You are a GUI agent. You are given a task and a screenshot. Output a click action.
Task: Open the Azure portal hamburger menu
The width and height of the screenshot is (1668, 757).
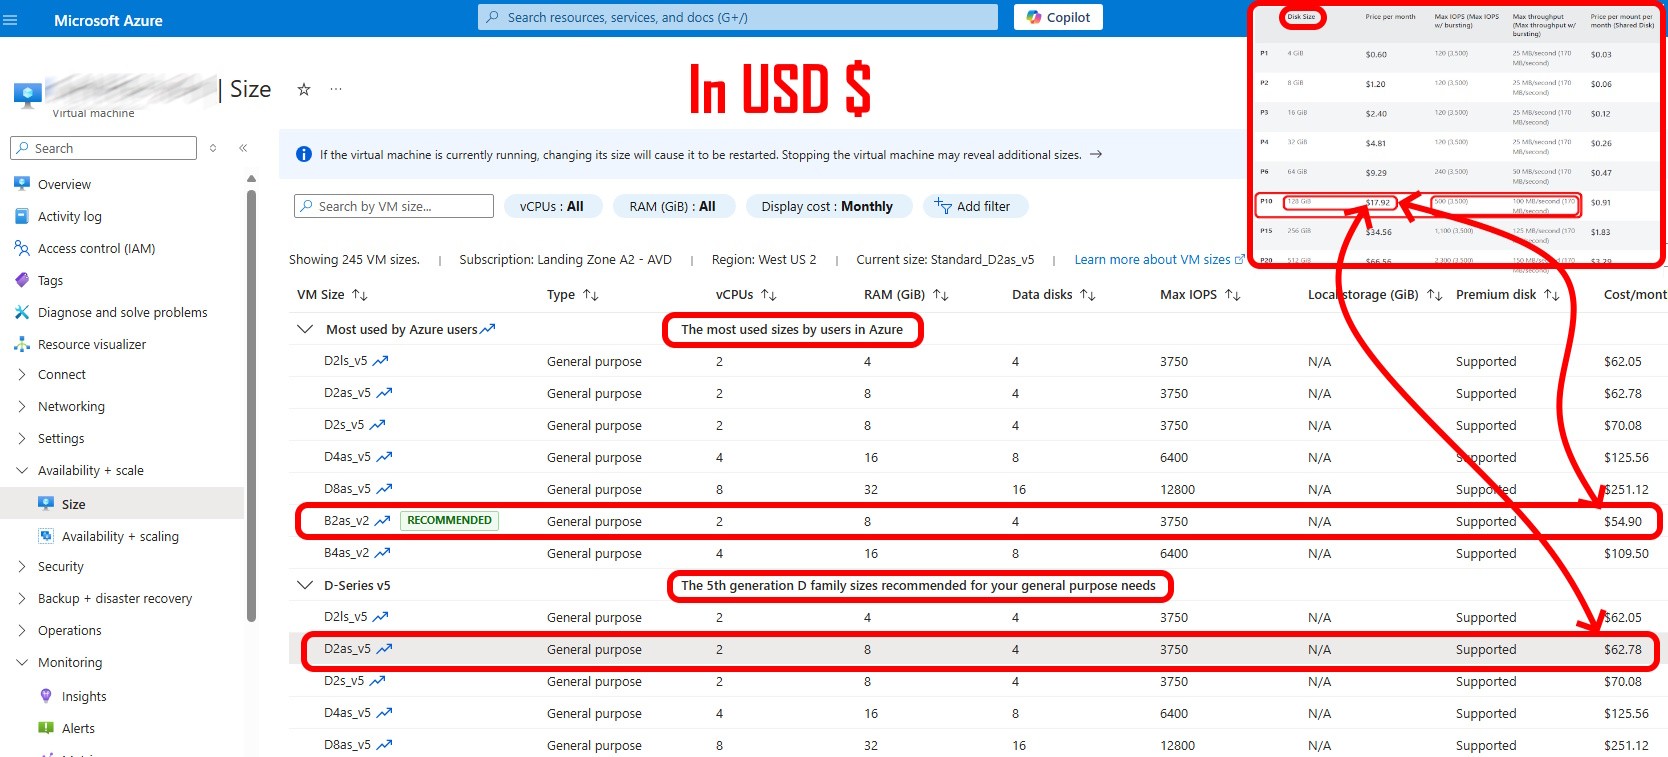pos(11,20)
